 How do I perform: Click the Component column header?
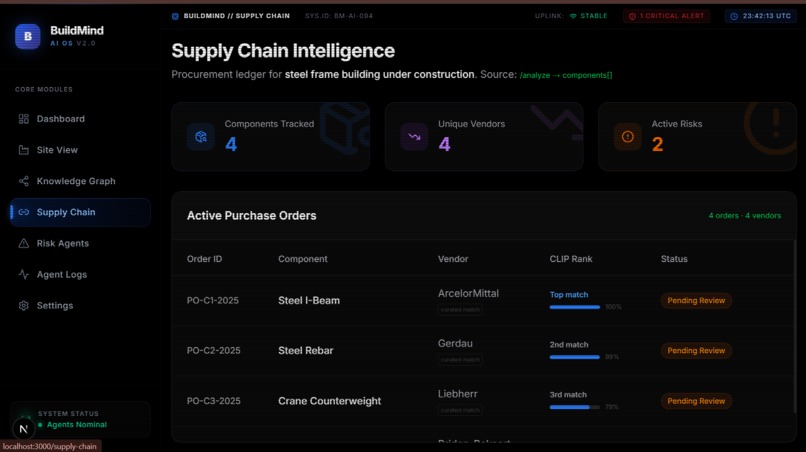(303, 259)
